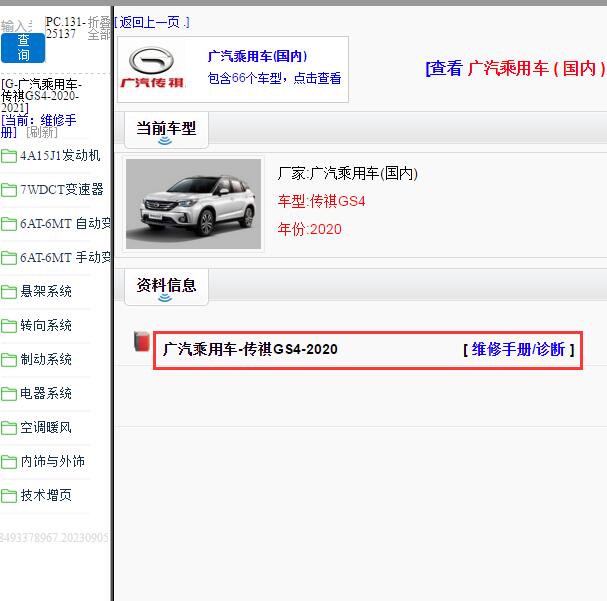Click the red book icon beside 广汽乘用车-传祺GS4-2020
This screenshot has width=607, height=601.
coord(142,341)
